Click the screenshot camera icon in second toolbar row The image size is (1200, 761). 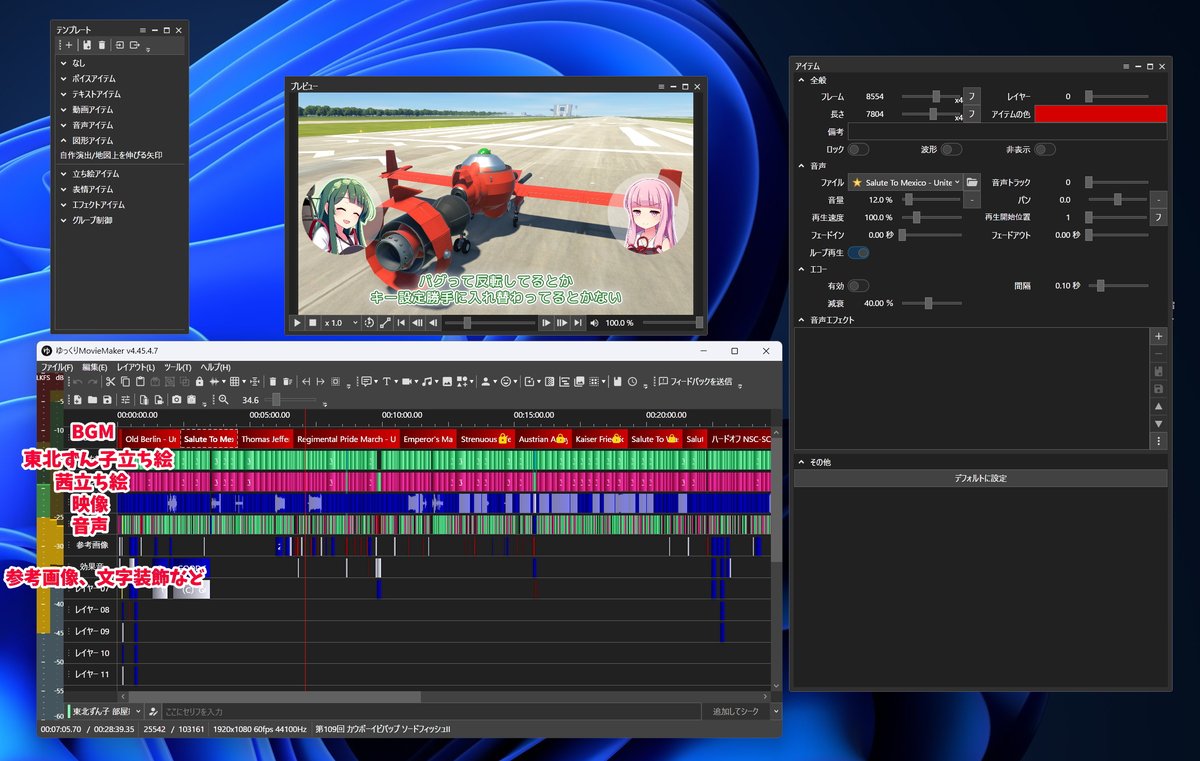[x=176, y=400]
